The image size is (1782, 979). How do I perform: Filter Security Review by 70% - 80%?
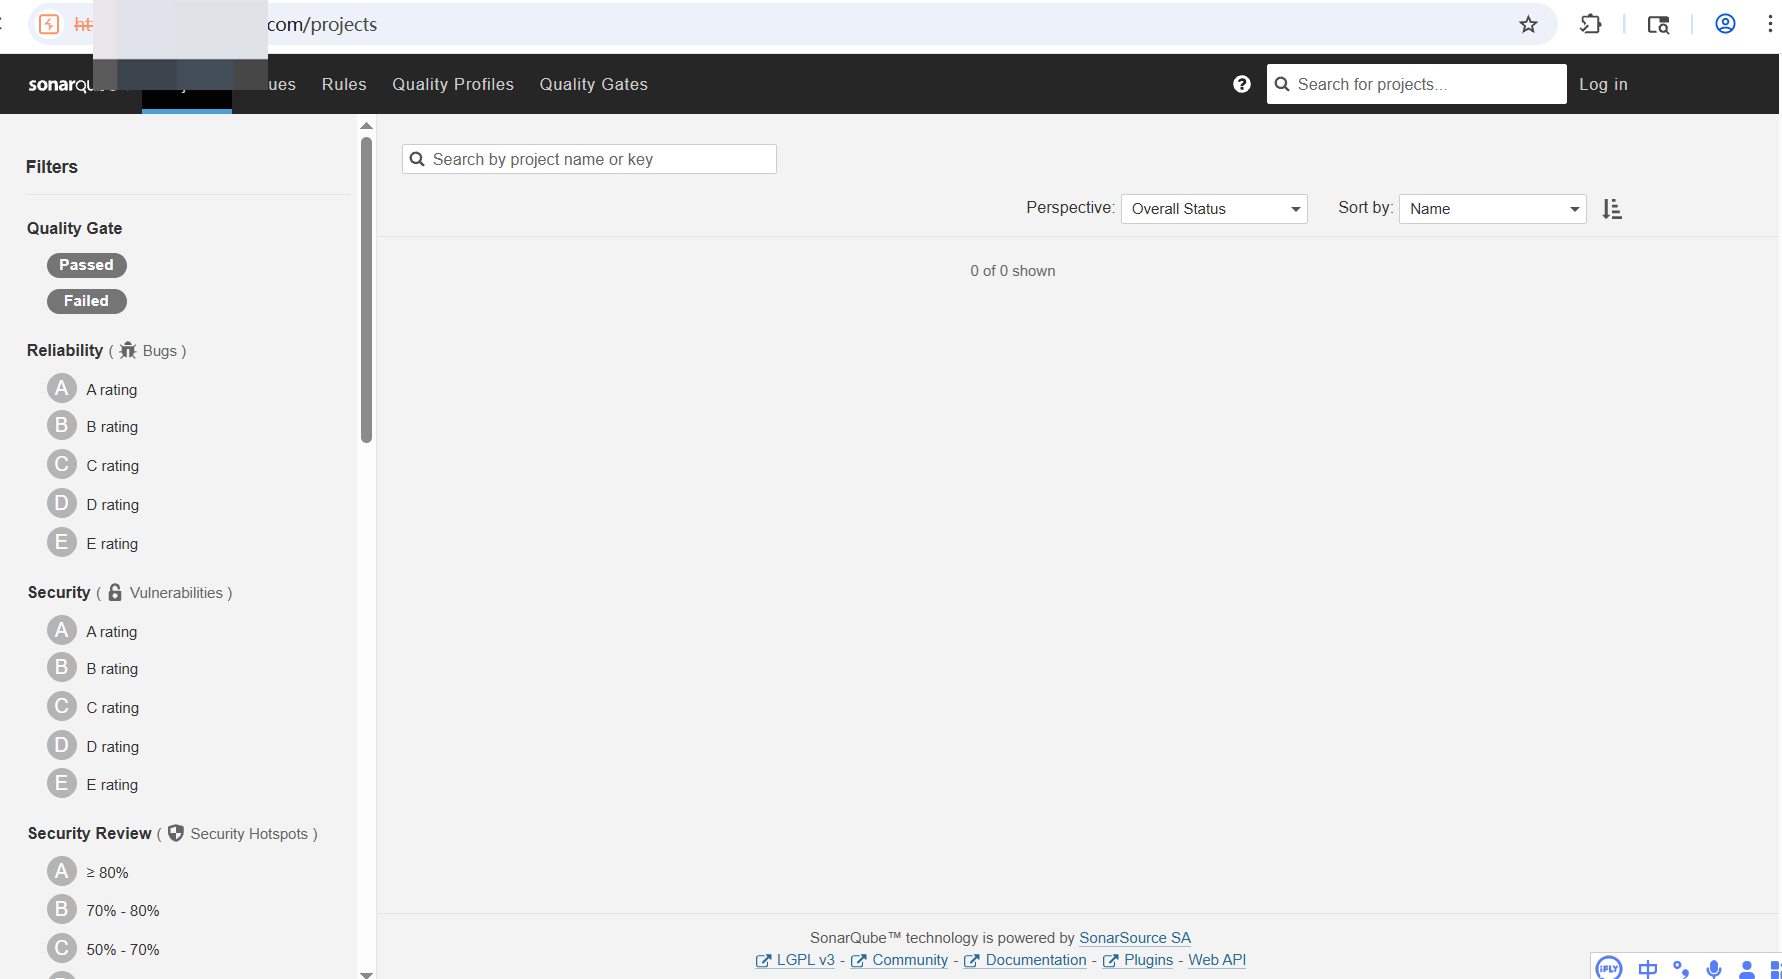click(x=123, y=911)
